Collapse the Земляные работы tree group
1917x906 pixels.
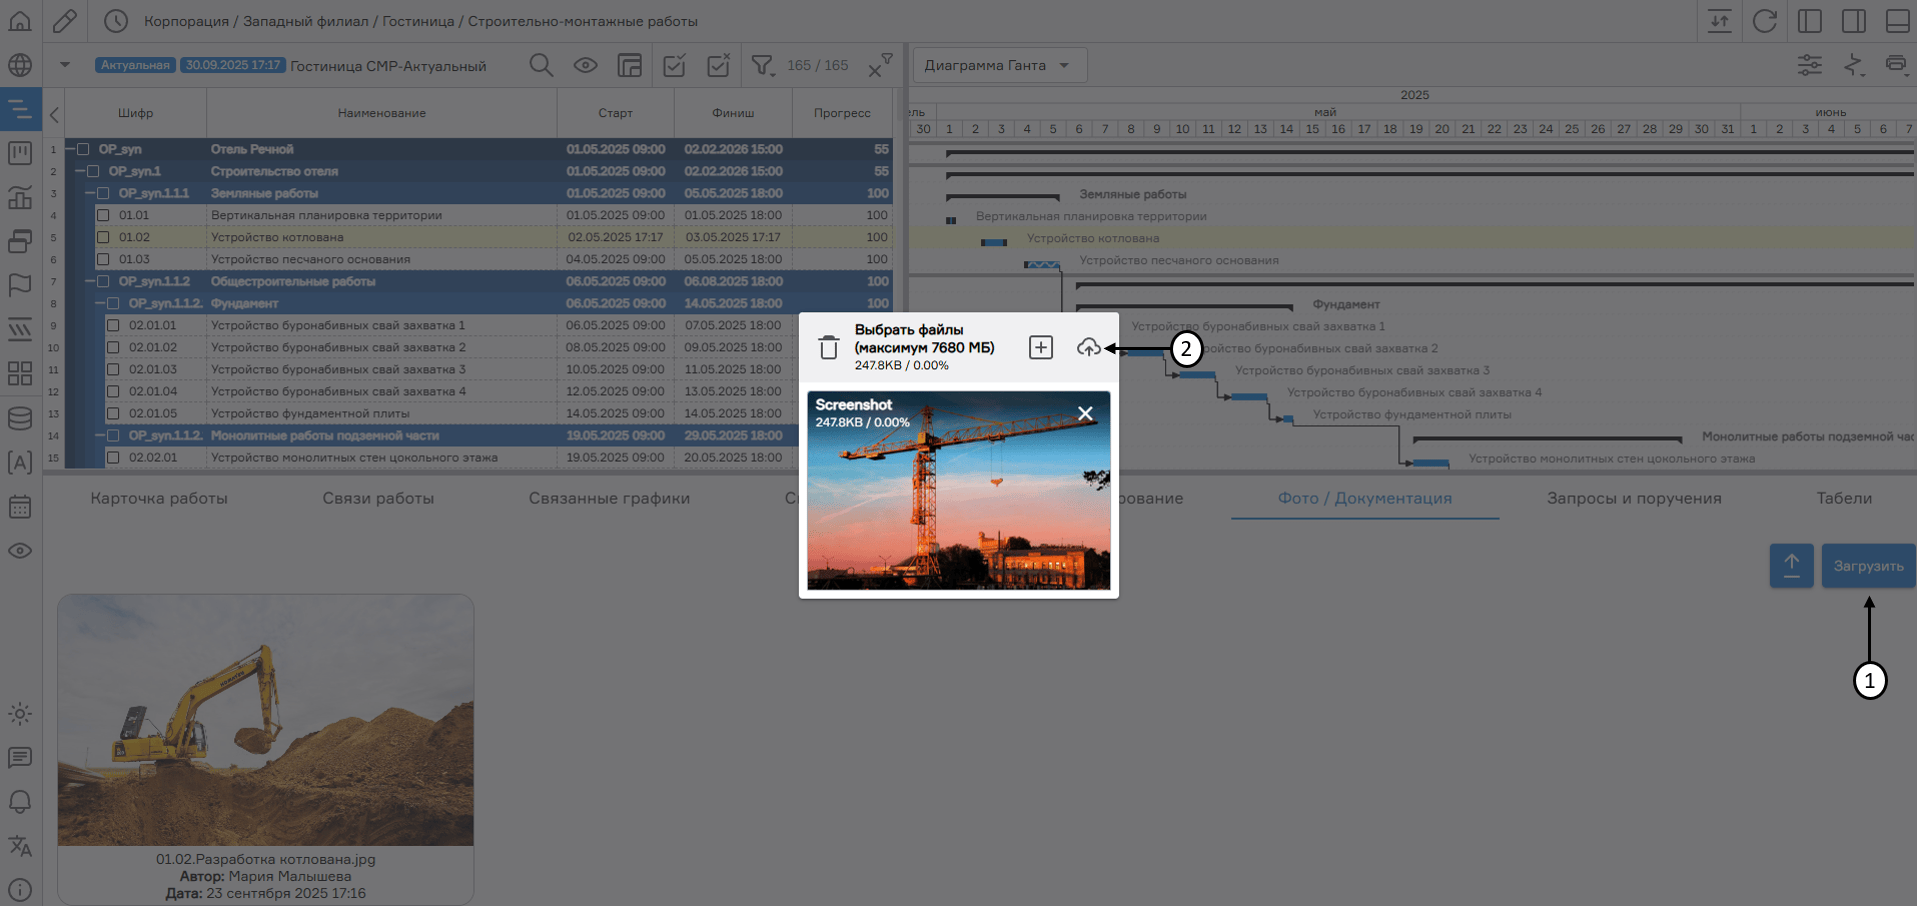pos(90,193)
